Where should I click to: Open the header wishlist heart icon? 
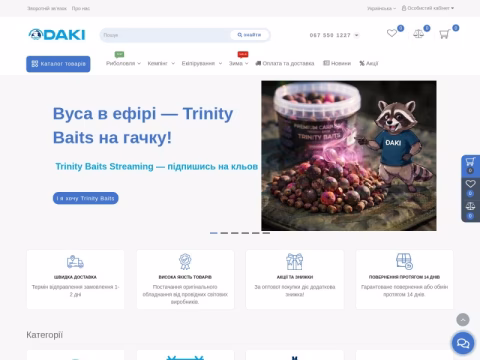point(392,33)
